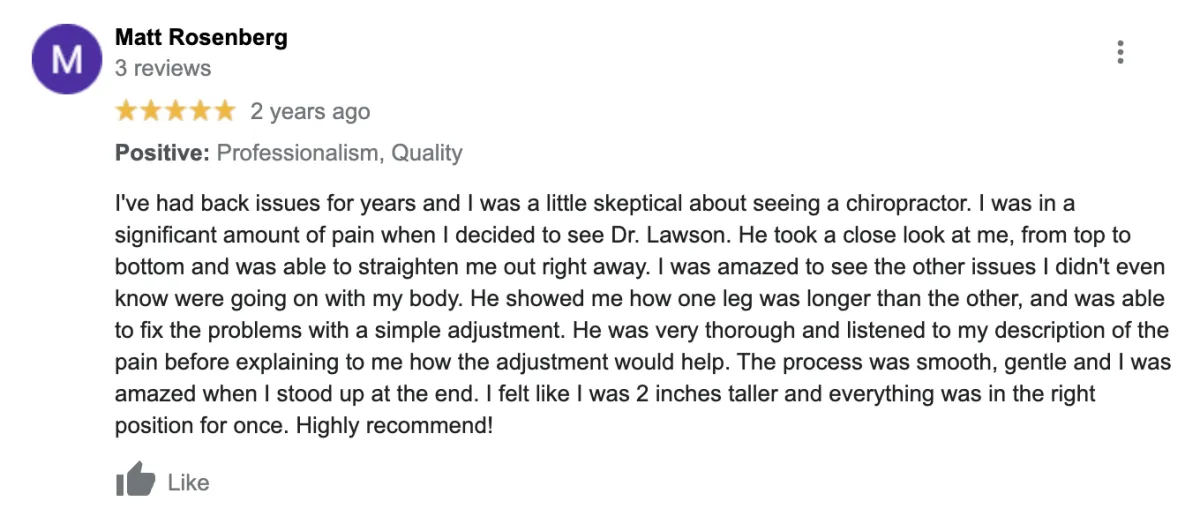This screenshot has height=531, width=1200.
Task: Click the thumbs-up icon
Action: [x=136, y=482]
